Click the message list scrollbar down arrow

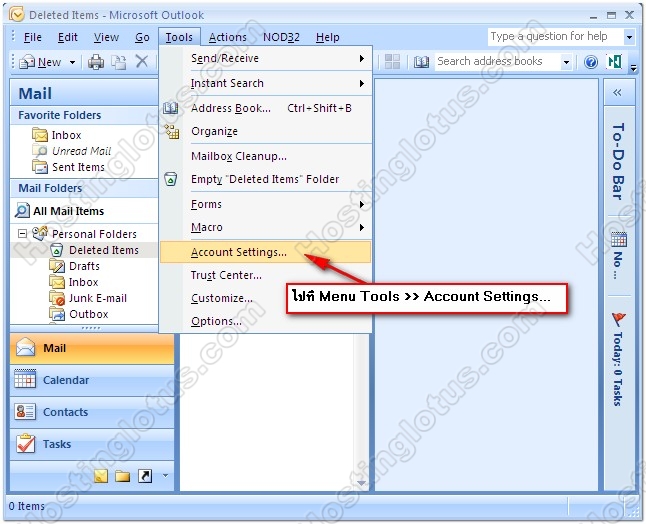[361, 483]
